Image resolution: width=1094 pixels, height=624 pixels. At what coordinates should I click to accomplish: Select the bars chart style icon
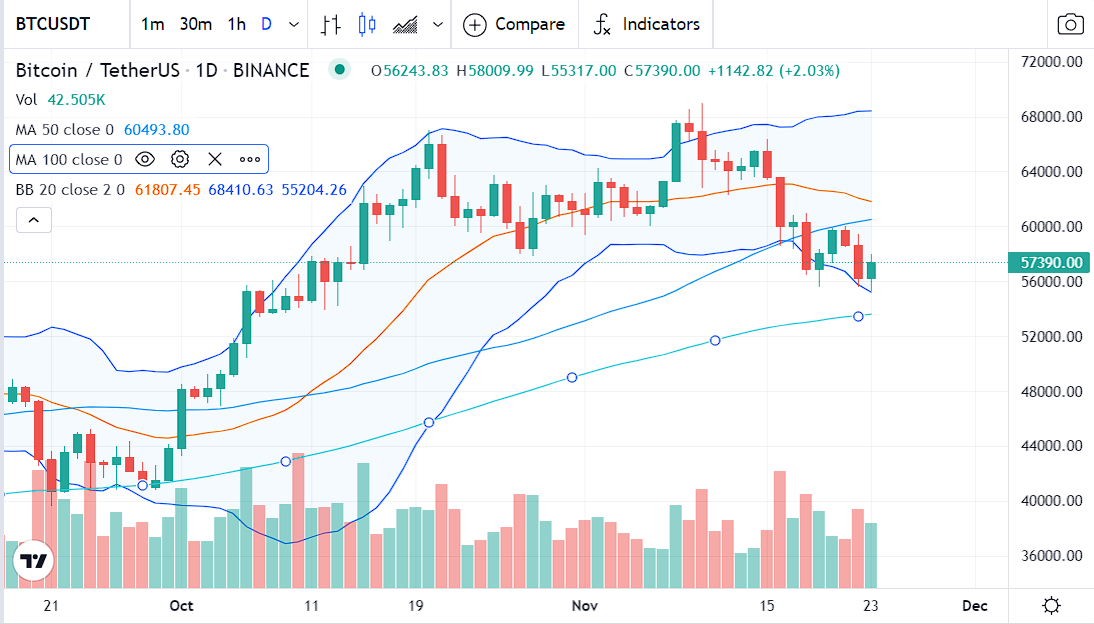330,24
